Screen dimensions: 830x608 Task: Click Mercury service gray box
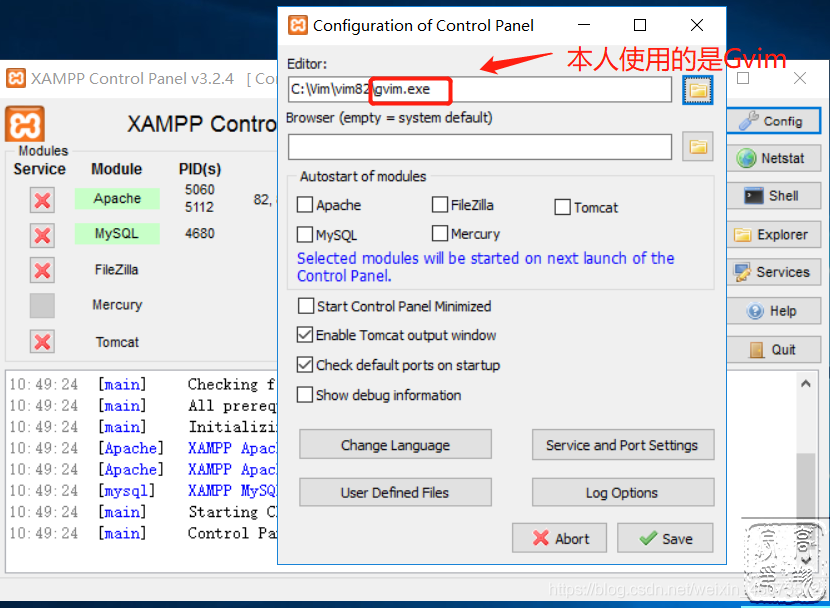click(42, 305)
